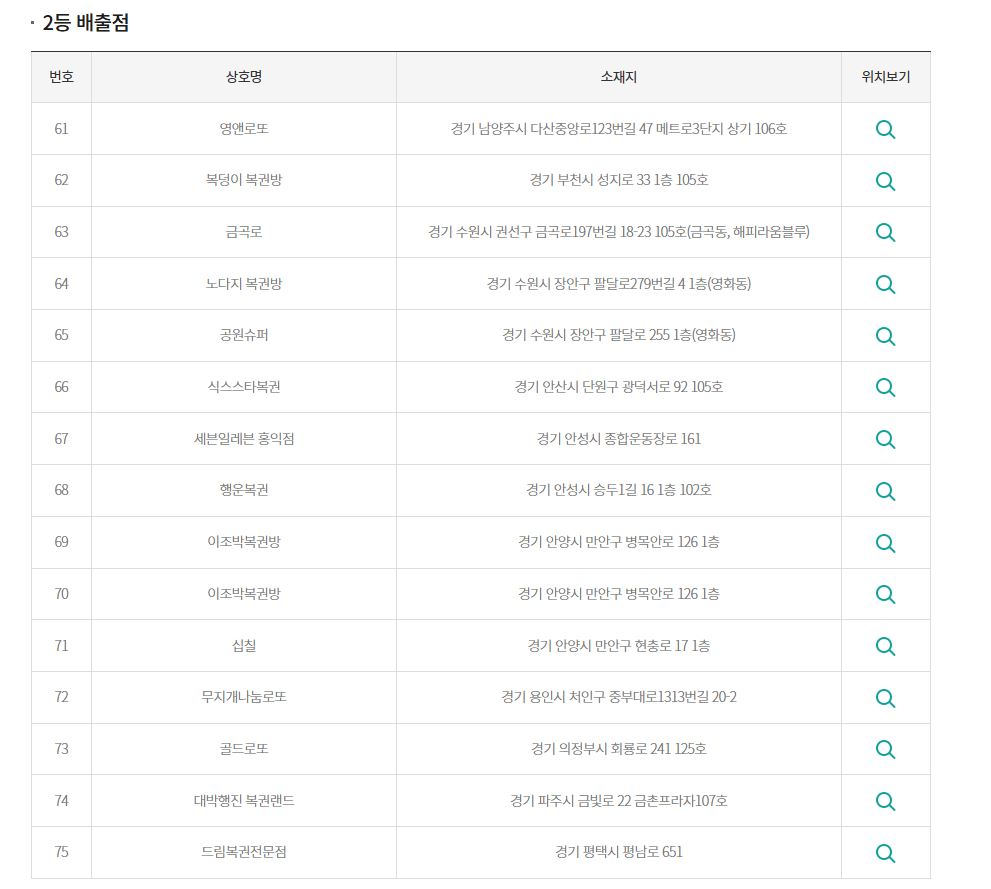Select store name 식스스타복권
991x889 pixels.
(x=244, y=387)
